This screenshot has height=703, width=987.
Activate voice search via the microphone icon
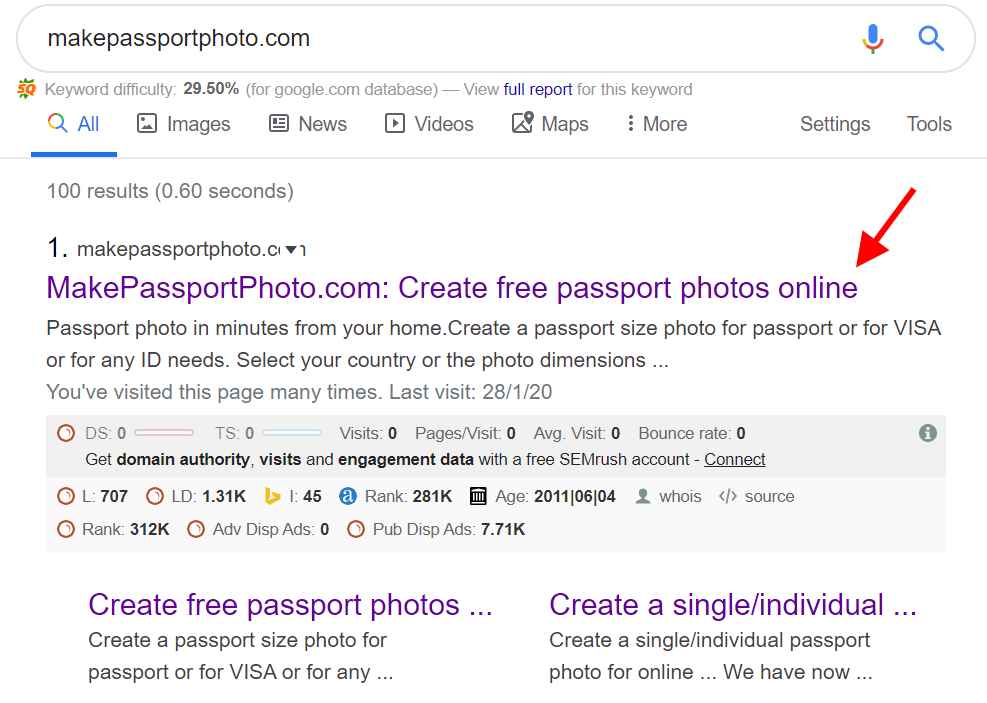871,38
